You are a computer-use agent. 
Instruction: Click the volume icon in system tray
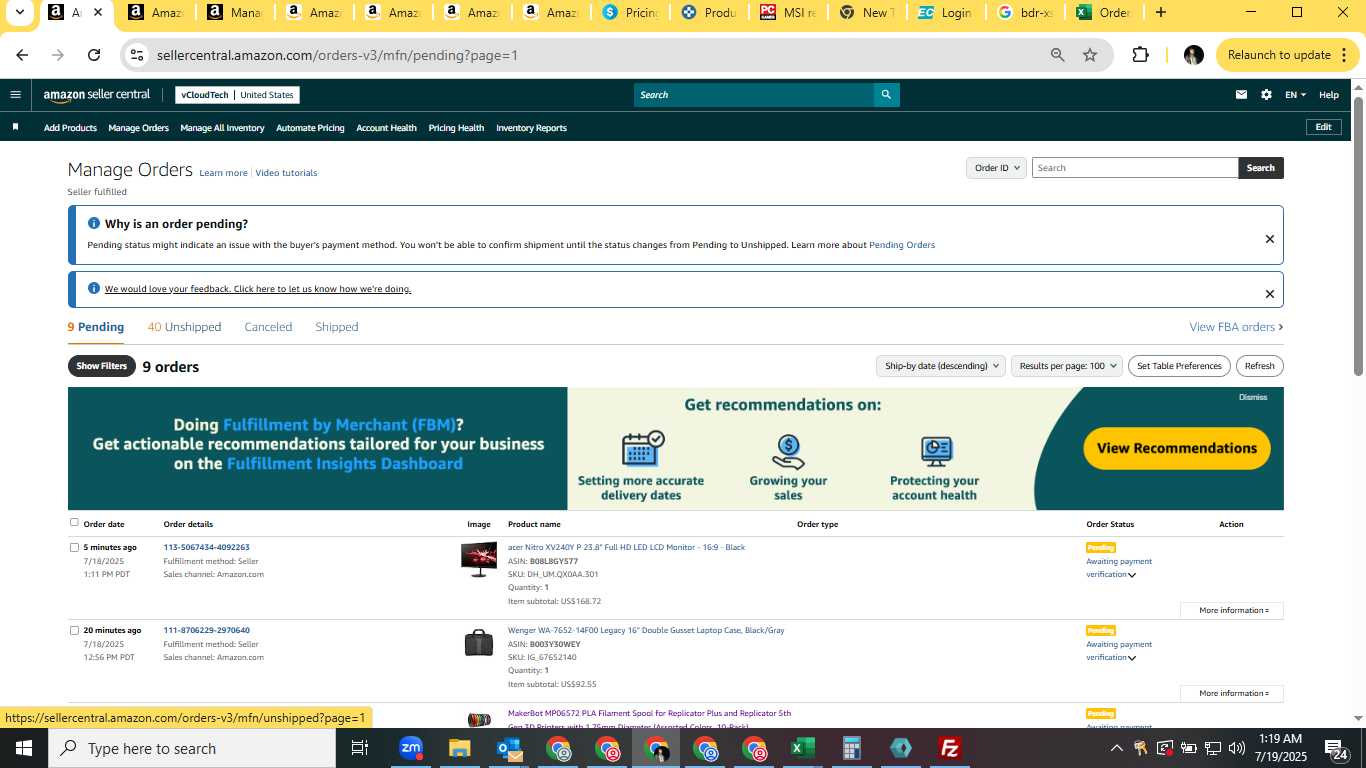1236,748
